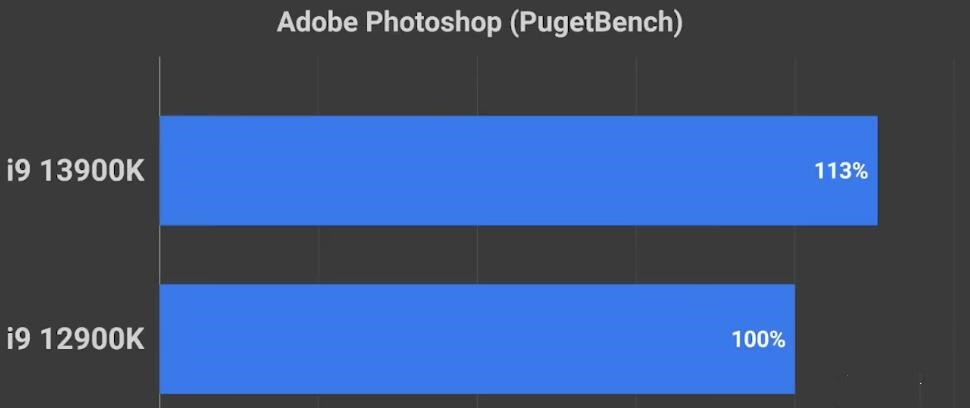Click the 100% data label
Screen dimensions: 970x408
758,340
